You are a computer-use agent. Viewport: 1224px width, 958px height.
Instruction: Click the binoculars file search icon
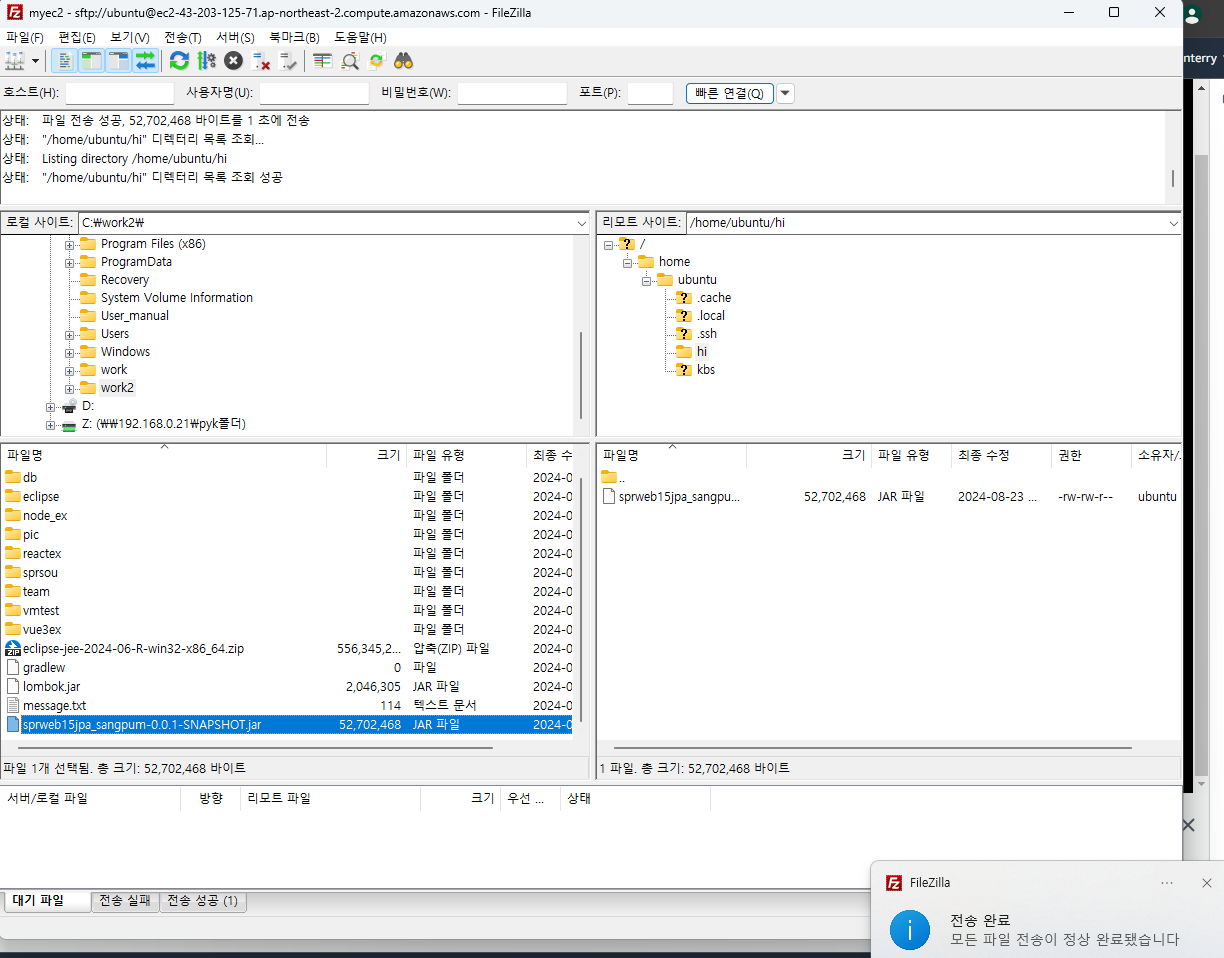tap(403, 61)
